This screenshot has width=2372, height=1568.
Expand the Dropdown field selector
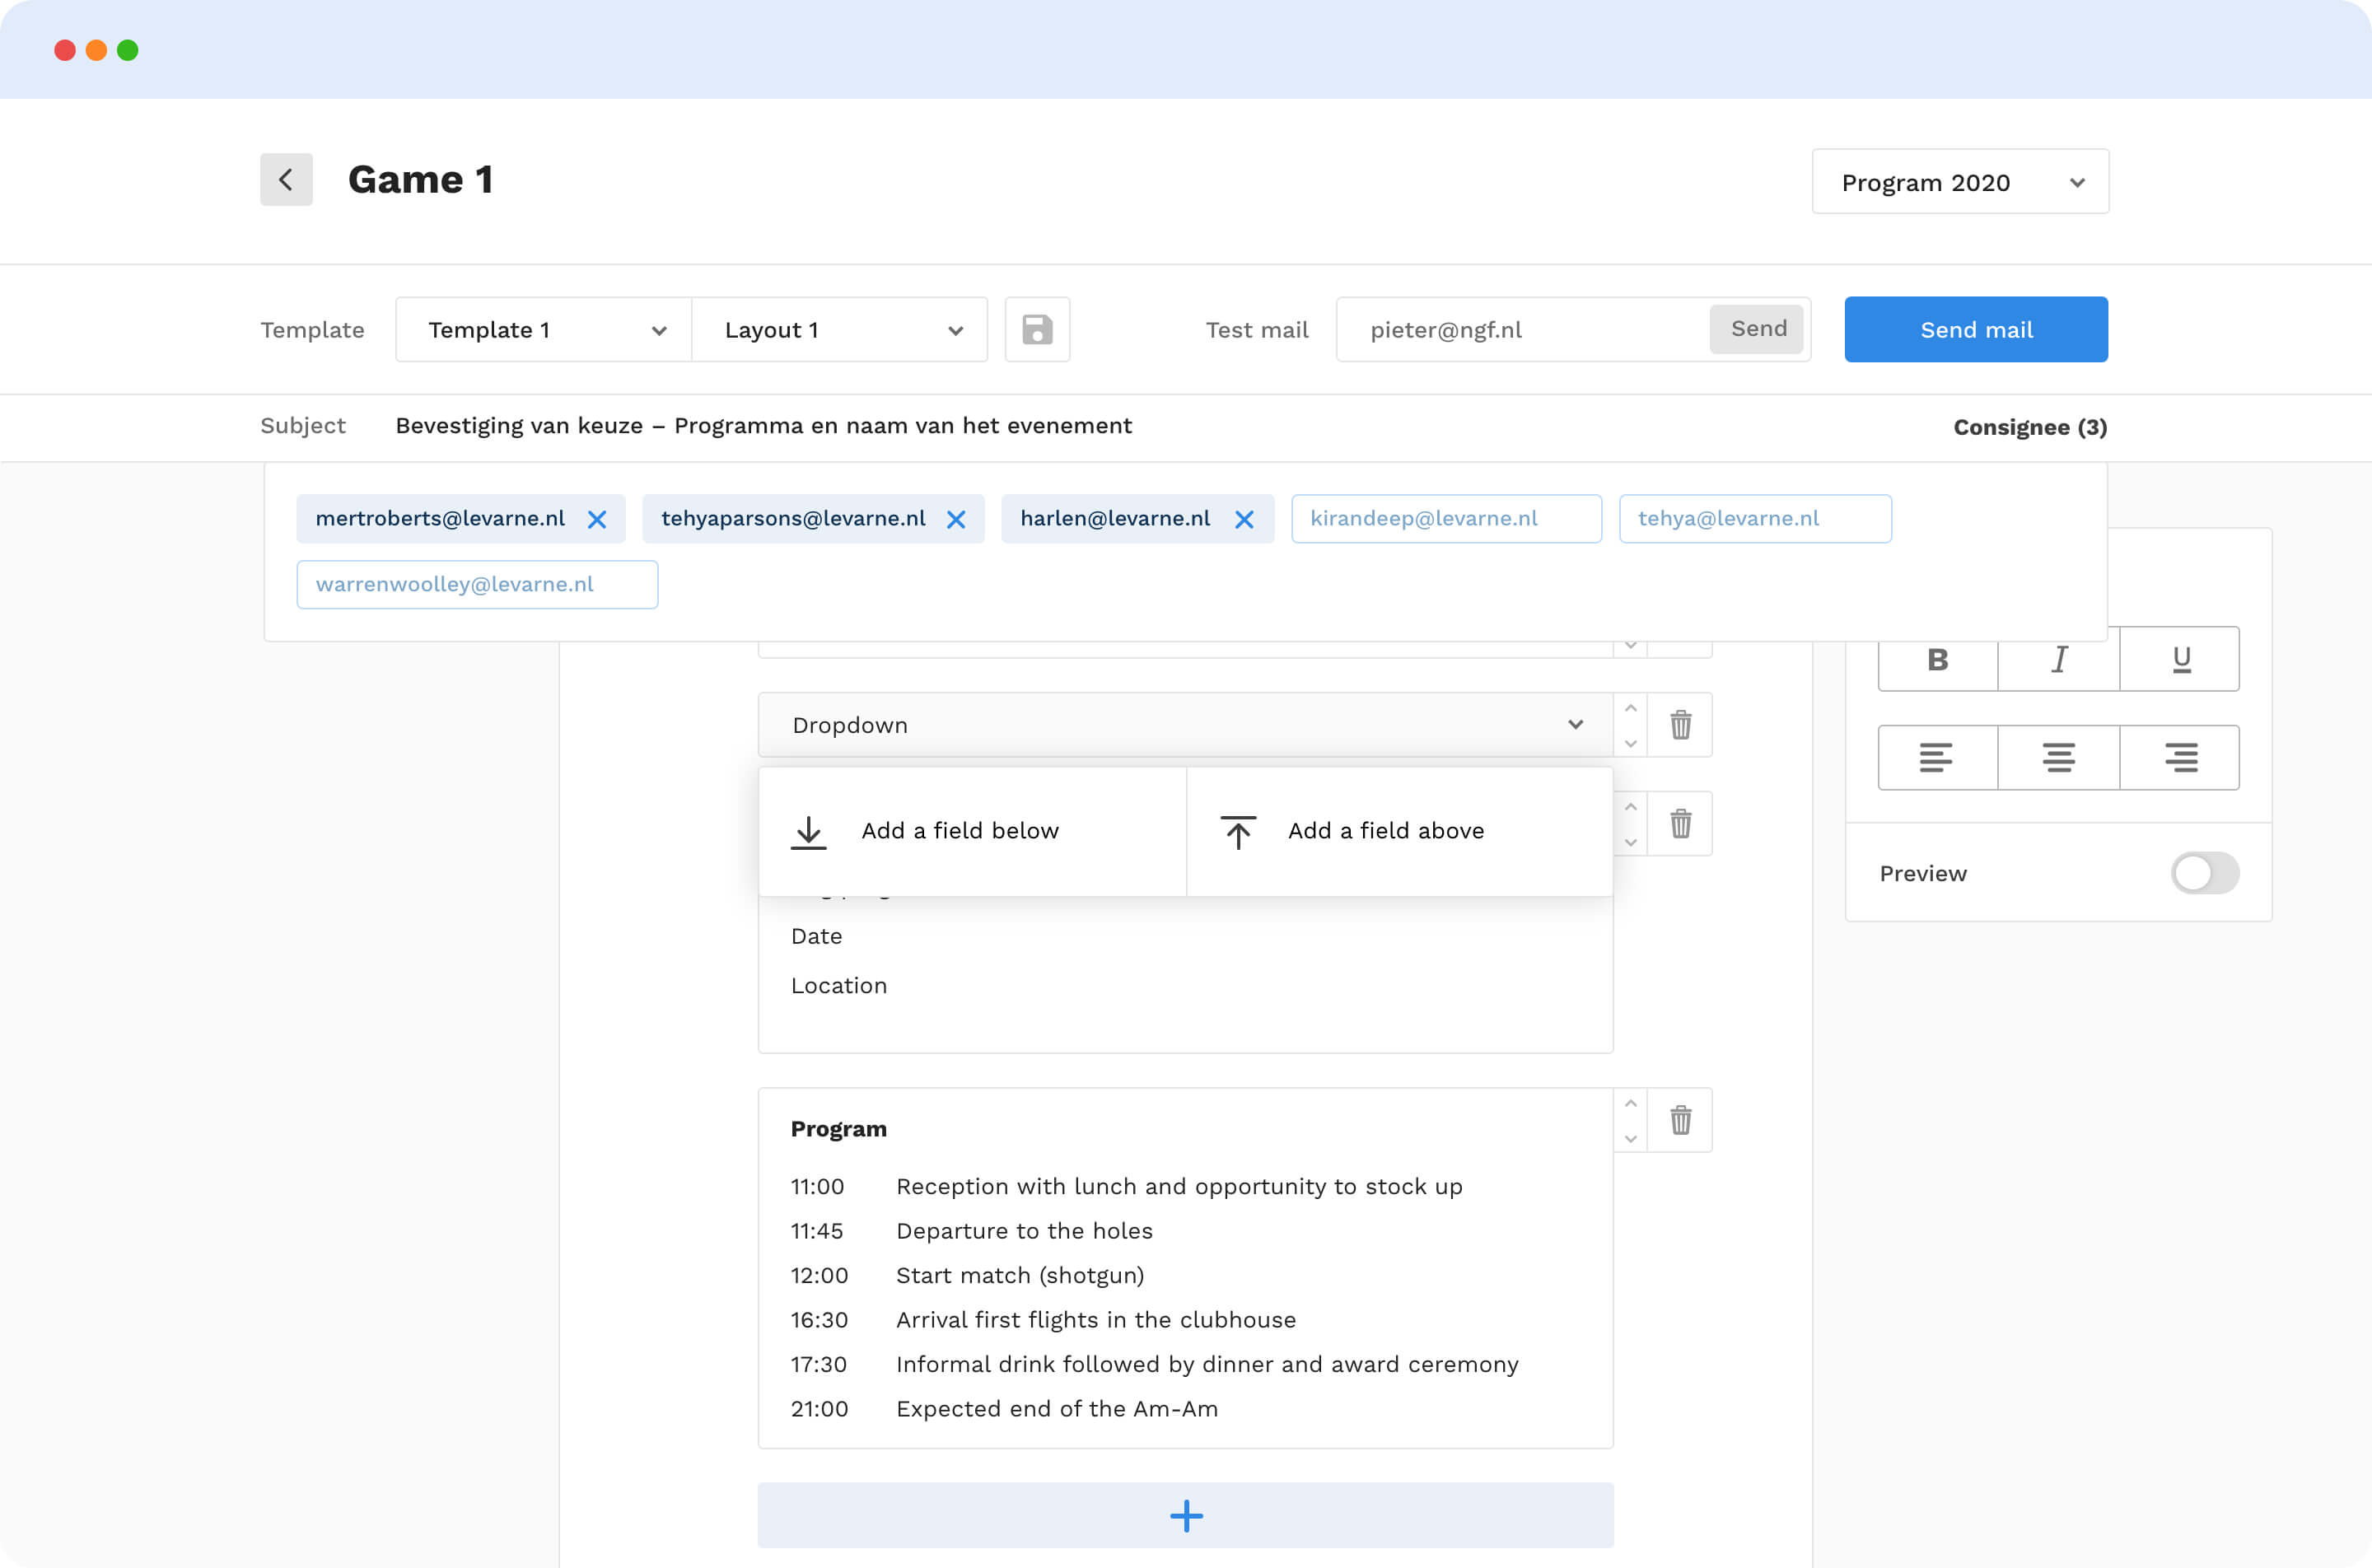[1185, 725]
